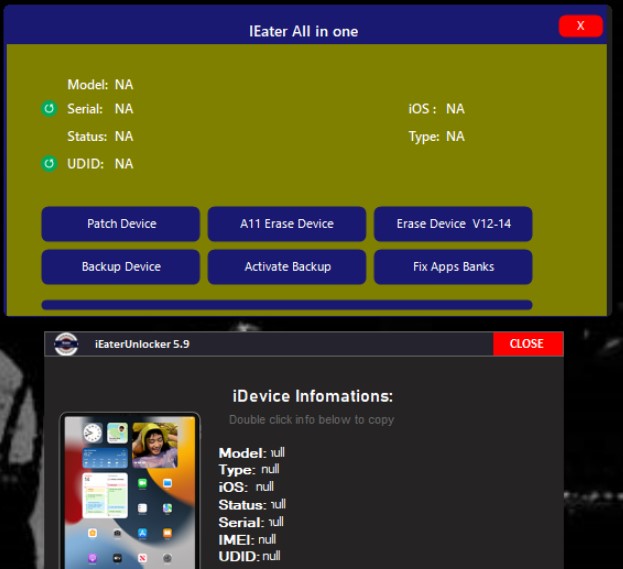
Task: Click the iOS NA value in IEater All in one
Action: [x=455, y=108]
